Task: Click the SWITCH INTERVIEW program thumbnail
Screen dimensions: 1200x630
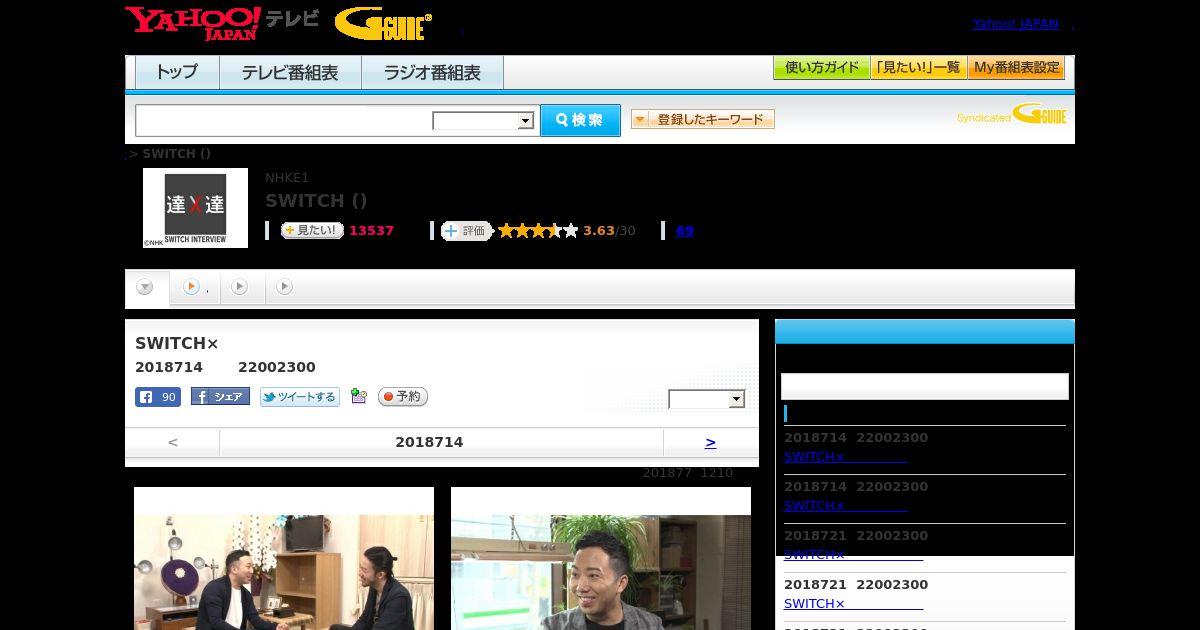Action: tap(195, 208)
